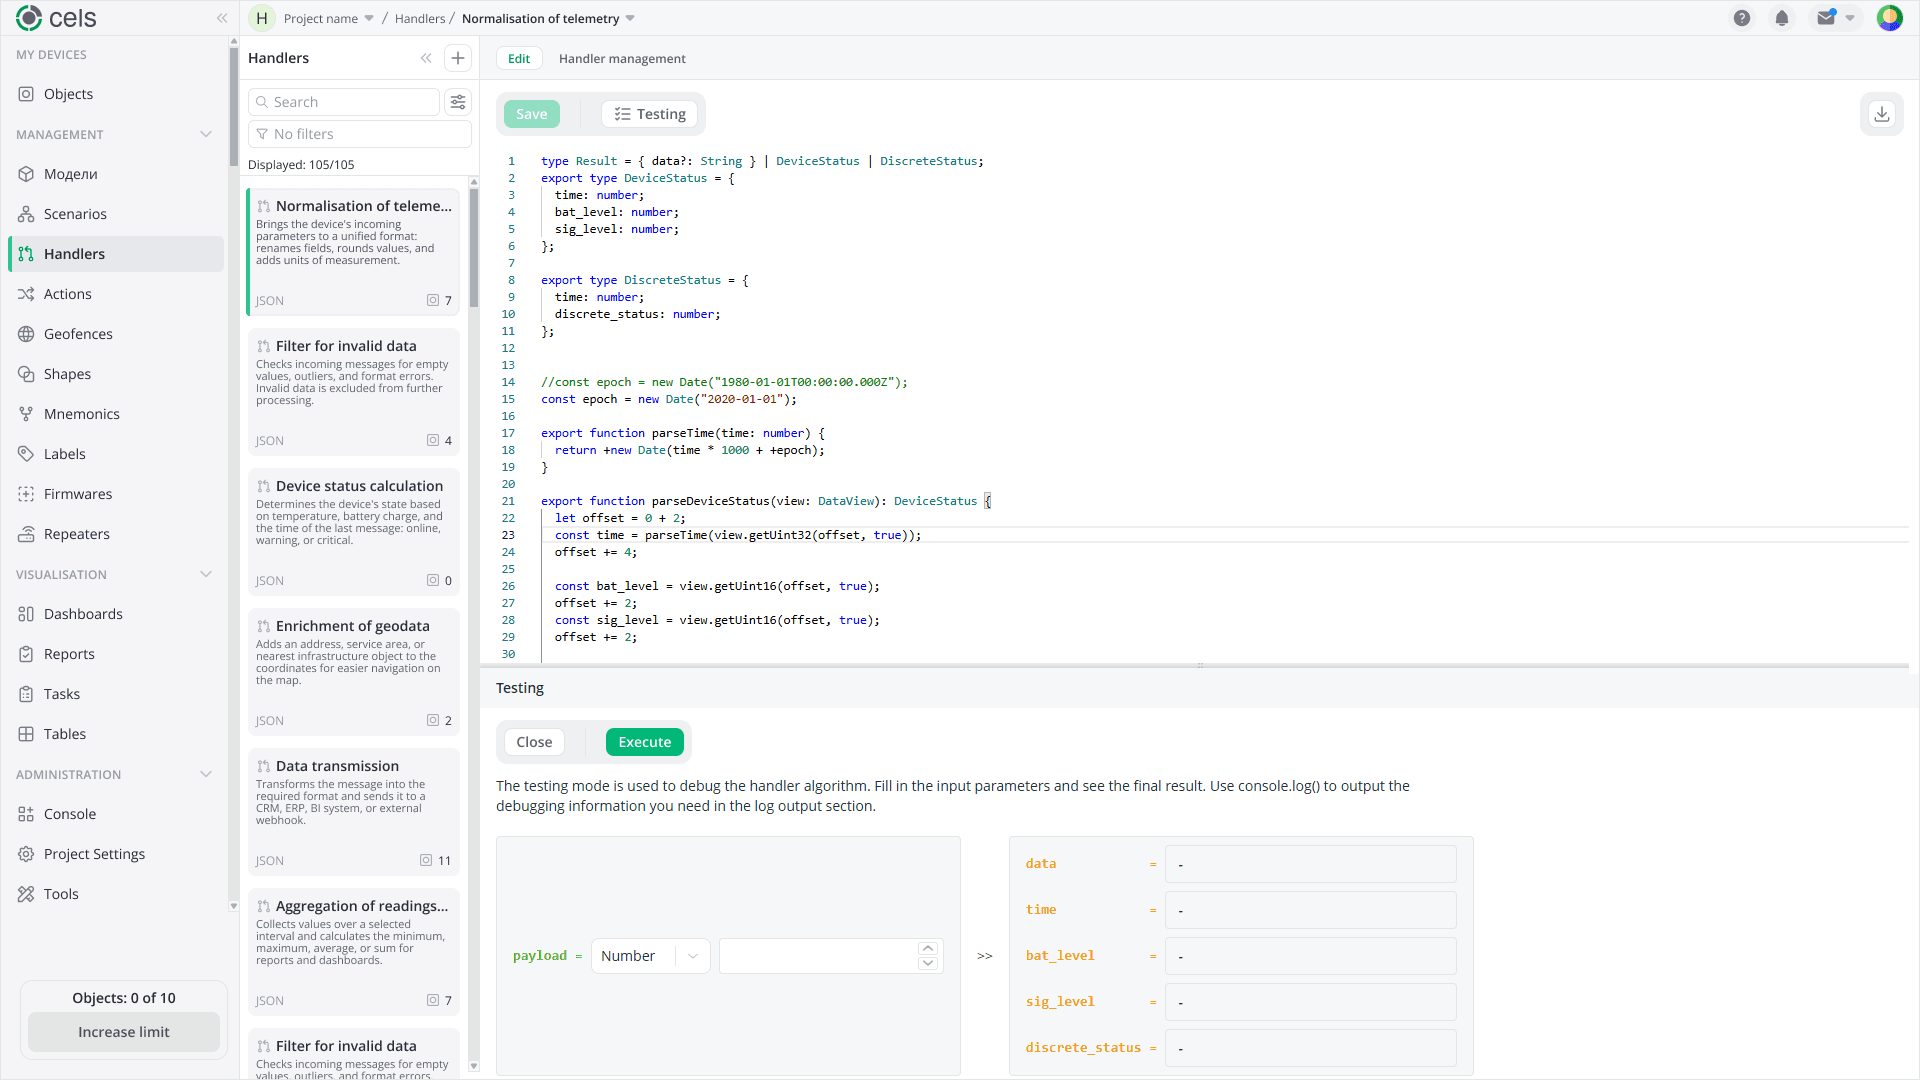Open Labels section

(x=116, y=454)
